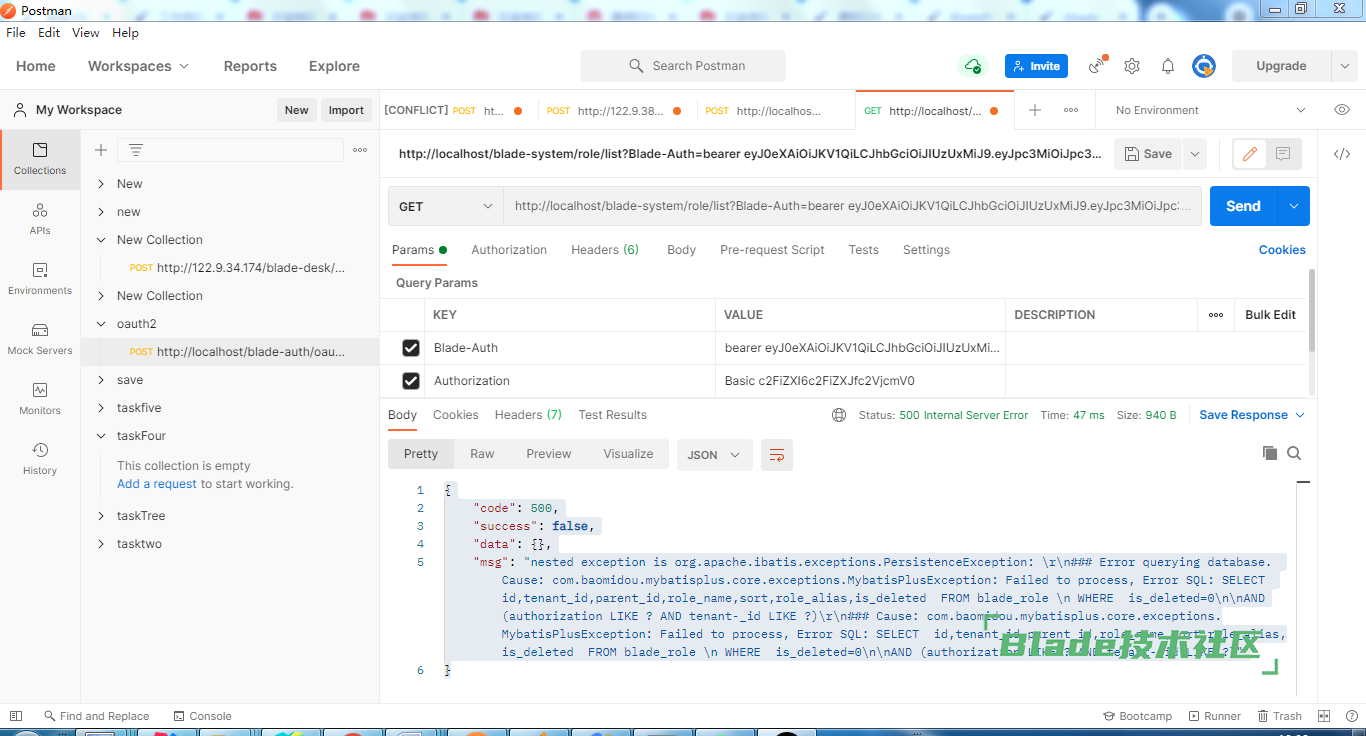Click the New button in My Workspace
The height and width of the screenshot is (736, 1366).
296,110
